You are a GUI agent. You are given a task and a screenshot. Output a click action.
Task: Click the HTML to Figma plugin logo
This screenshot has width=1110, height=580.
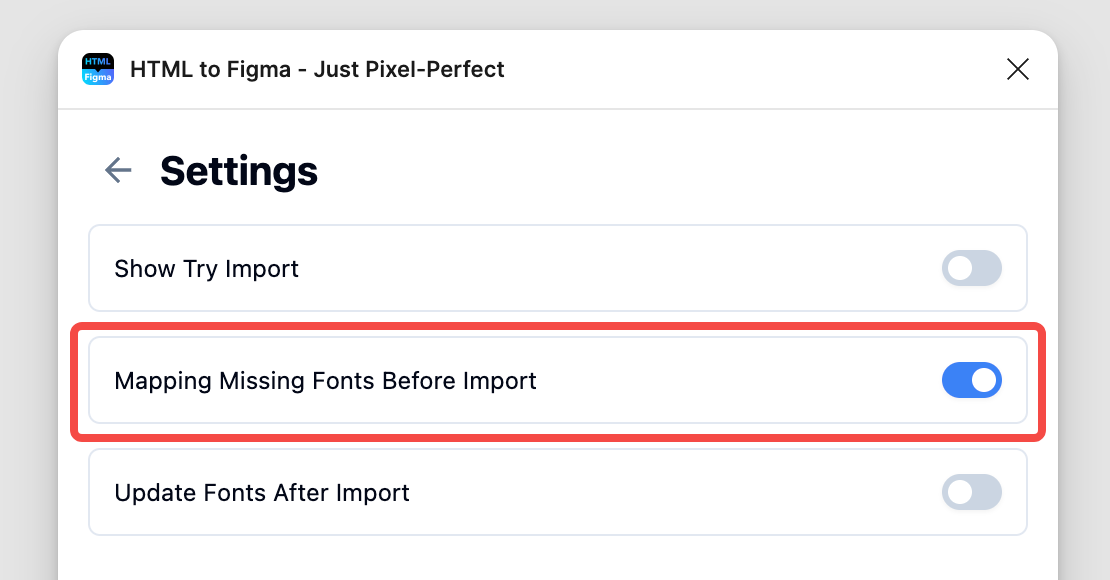point(98,69)
